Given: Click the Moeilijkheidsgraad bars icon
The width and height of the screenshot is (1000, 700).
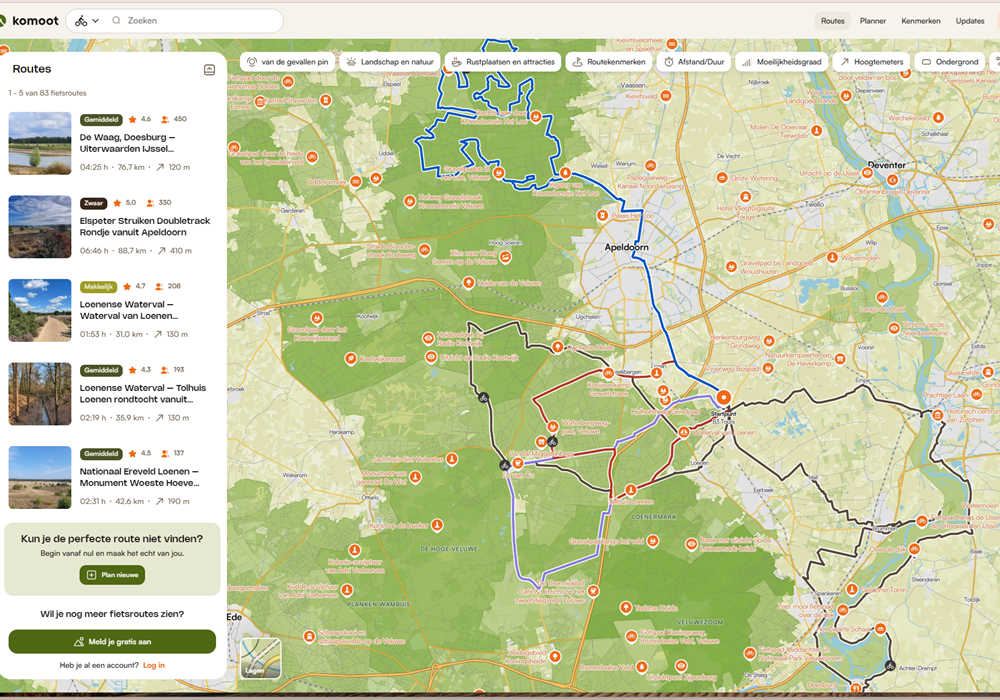Looking at the screenshot, I should click(x=746, y=62).
